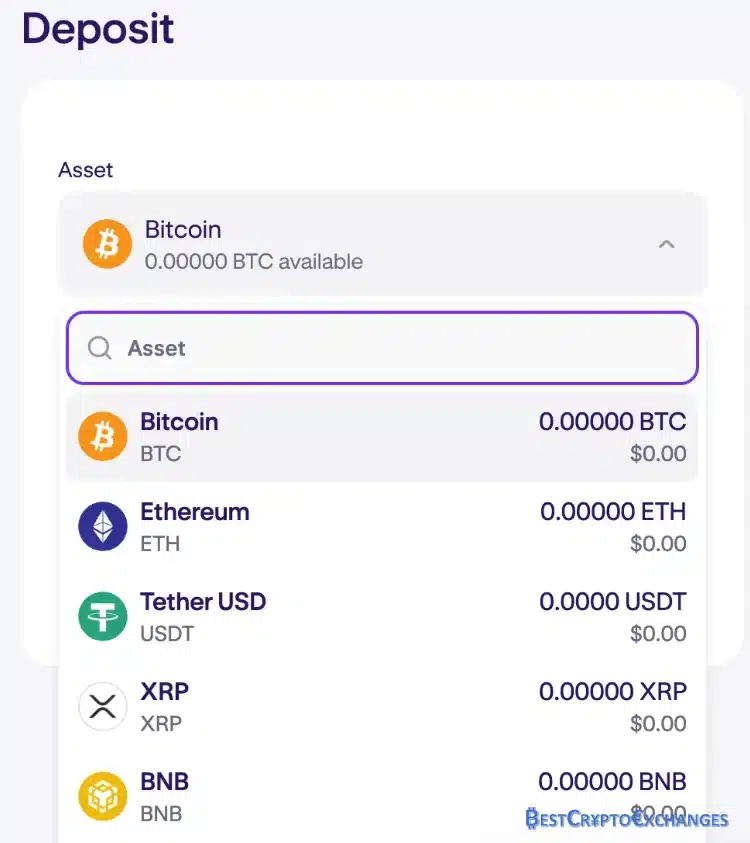Screen dimensions: 750x843
Task: Click the 0.00000 BTC available text
Action: (254, 262)
